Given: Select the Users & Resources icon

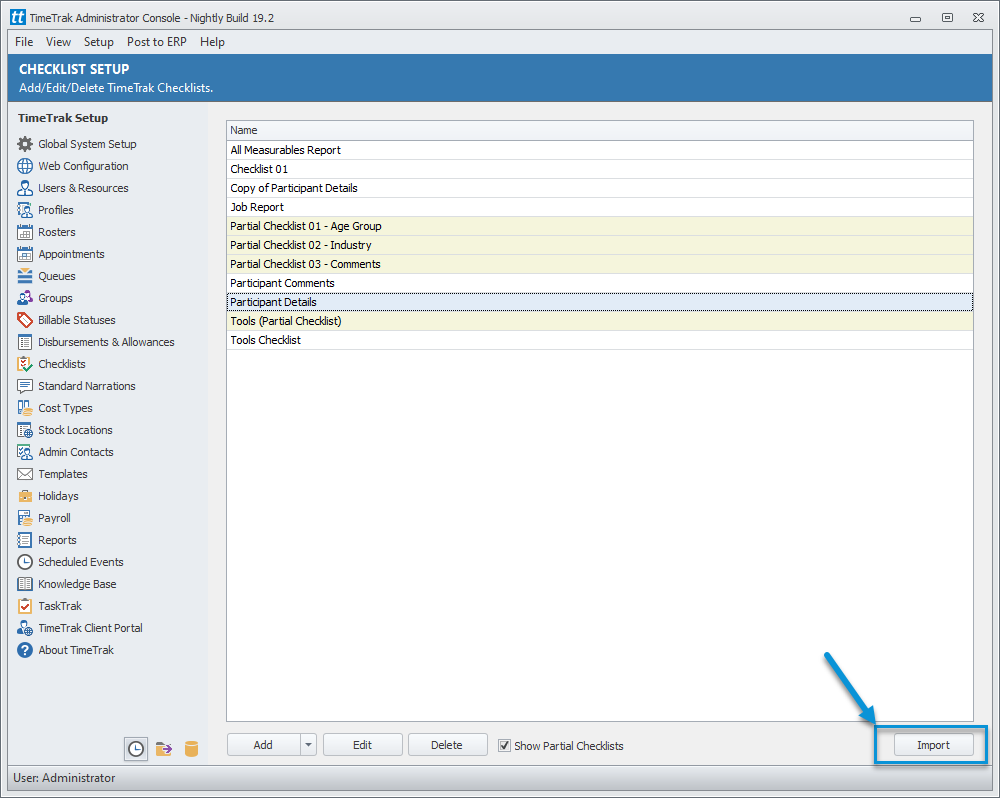Looking at the screenshot, I should pyautogui.click(x=25, y=188).
